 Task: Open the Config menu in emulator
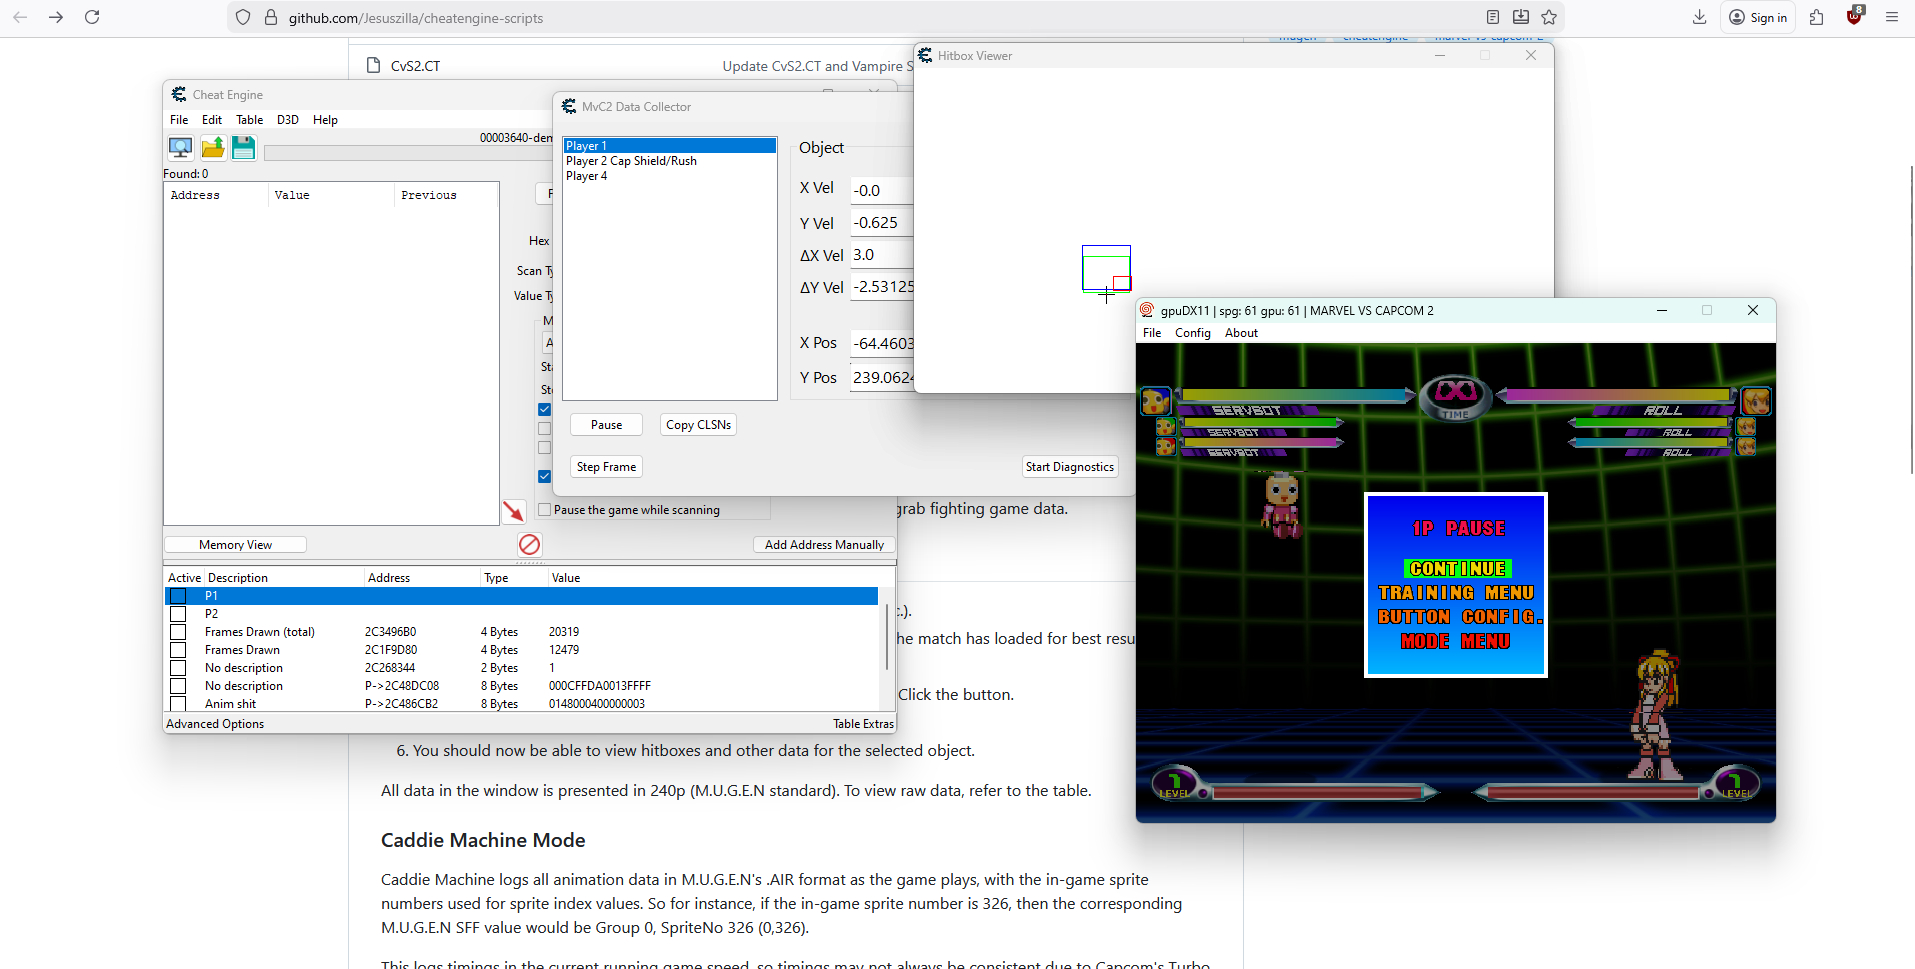pos(1192,333)
